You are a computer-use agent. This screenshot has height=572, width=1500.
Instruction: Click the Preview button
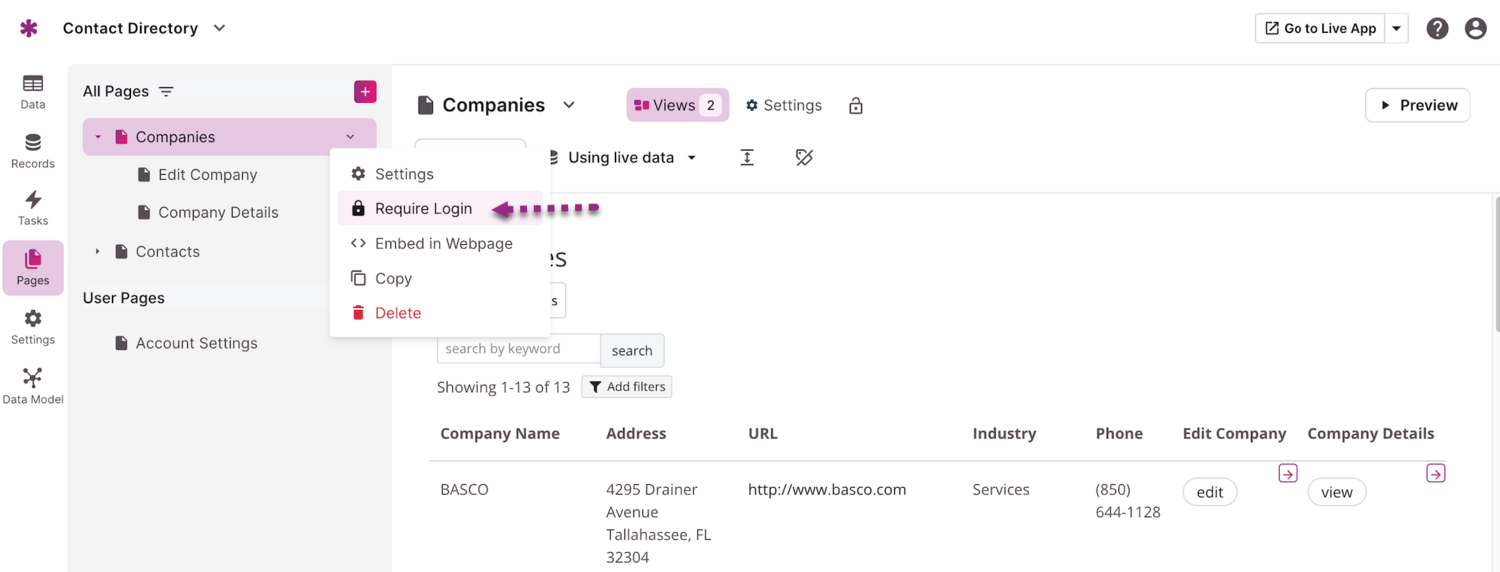pos(1417,105)
